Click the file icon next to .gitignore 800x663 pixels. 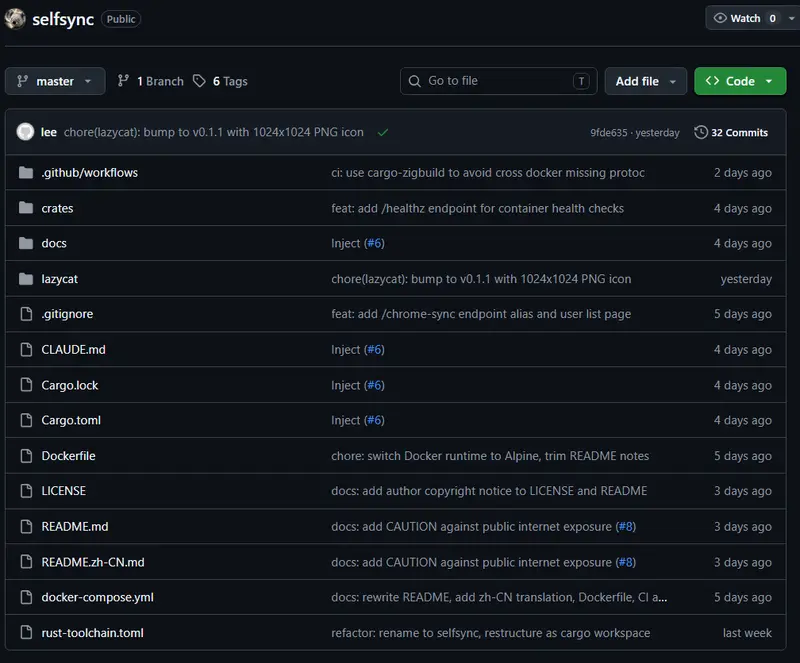point(26,314)
